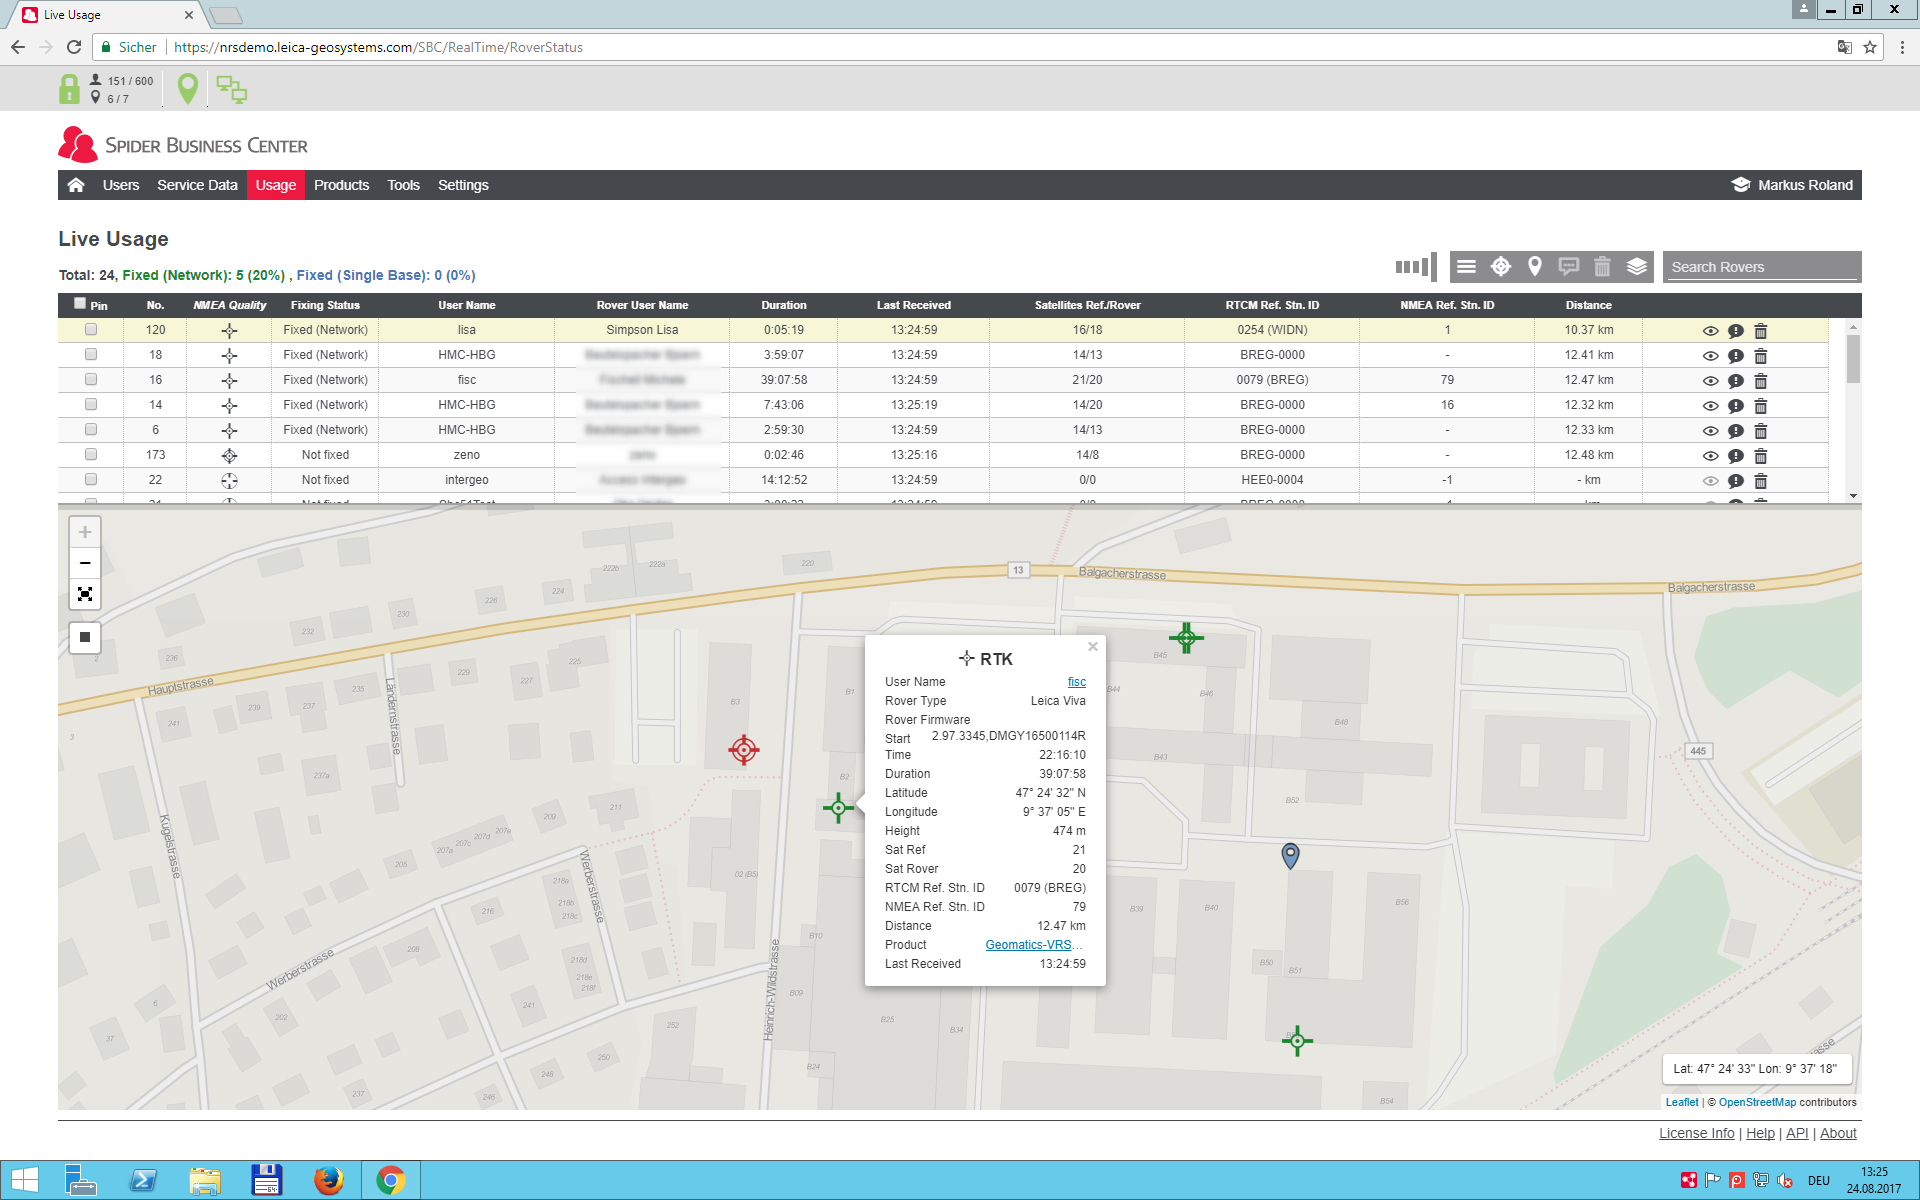Screen dimensions: 1920x1200
Task: Delete rover 14 with its trash icon
Action: tap(1761, 406)
